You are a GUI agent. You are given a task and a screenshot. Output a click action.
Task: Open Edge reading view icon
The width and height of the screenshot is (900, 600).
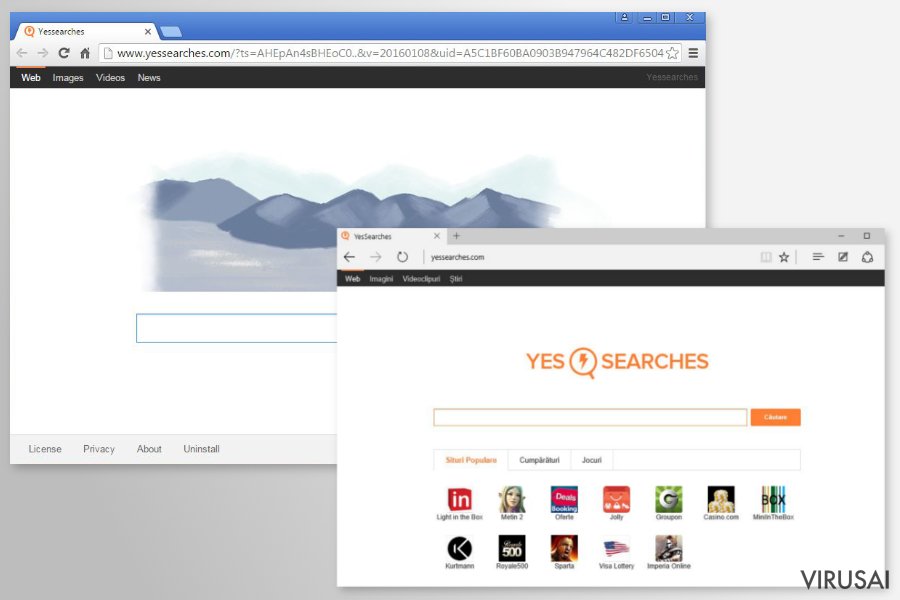766,257
